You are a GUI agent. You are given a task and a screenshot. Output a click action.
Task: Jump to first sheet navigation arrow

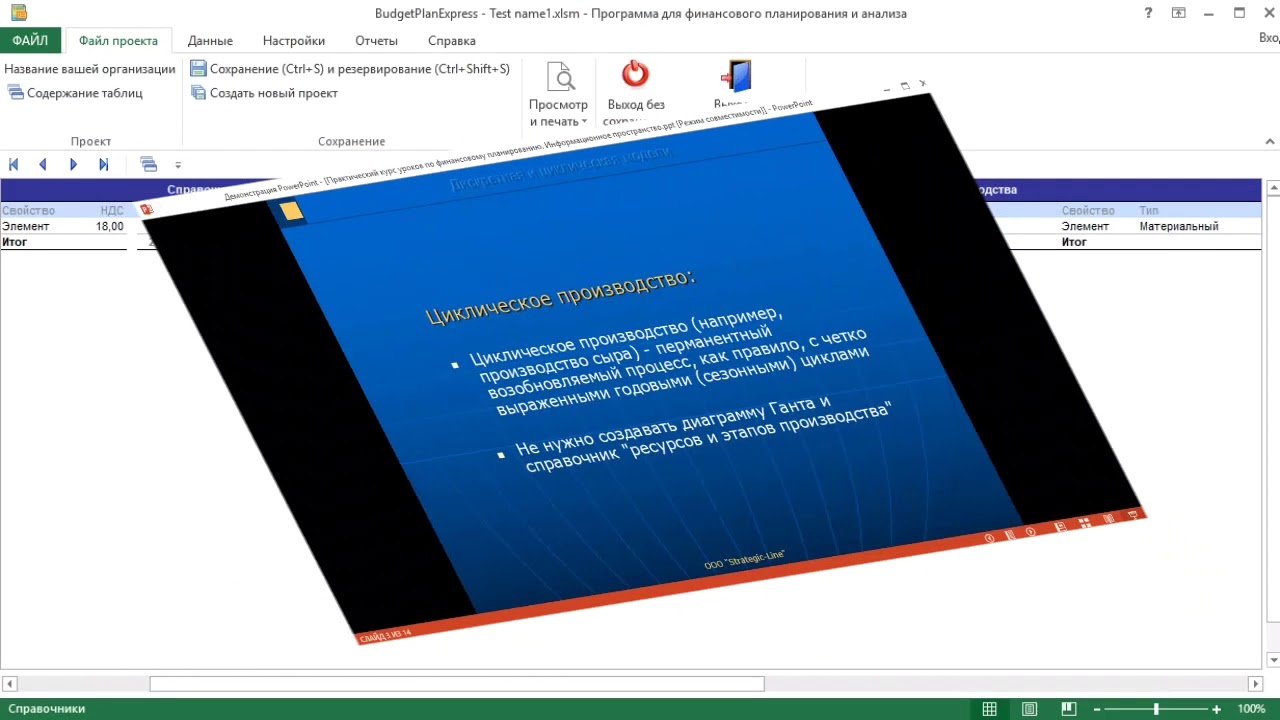click(x=14, y=165)
